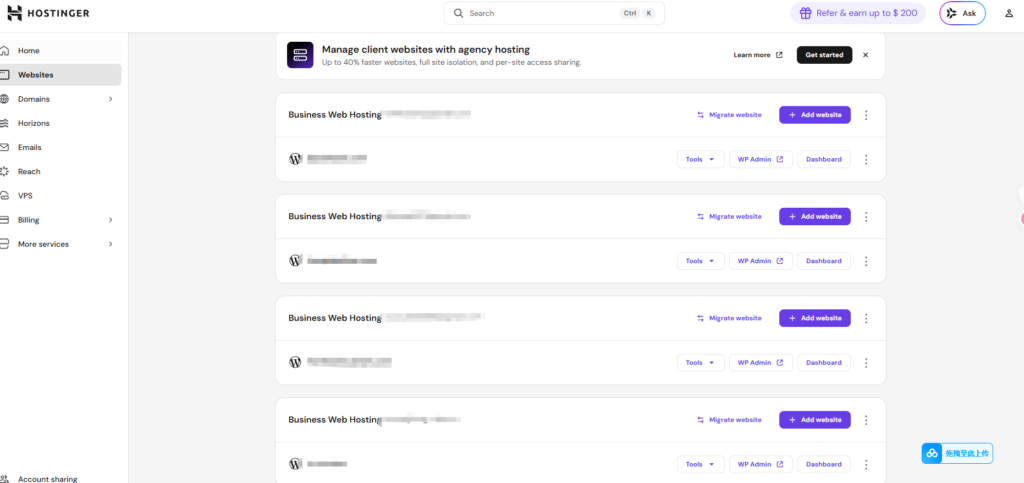Click the Hostinger logo in header
This screenshot has width=1024, height=483.
[50, 13]
